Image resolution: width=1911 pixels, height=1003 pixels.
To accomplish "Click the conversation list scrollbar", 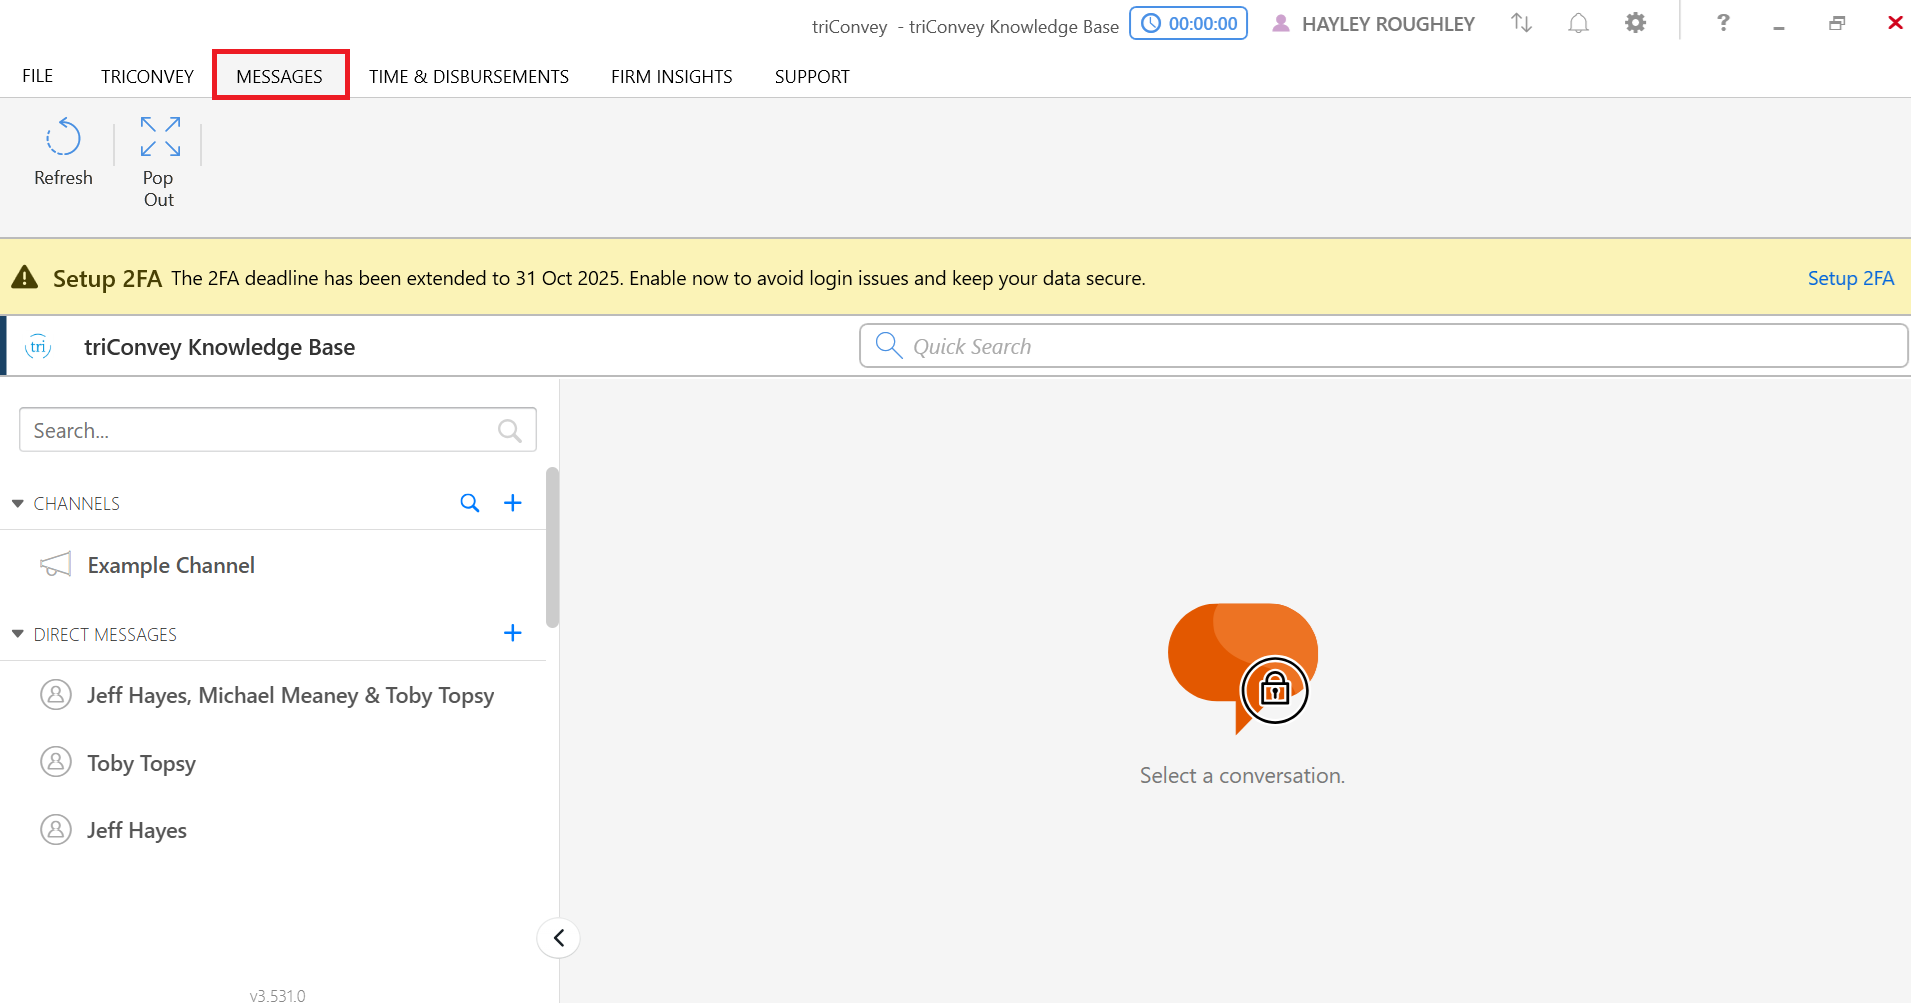I will pyautogui.click(x=552, y=547).
